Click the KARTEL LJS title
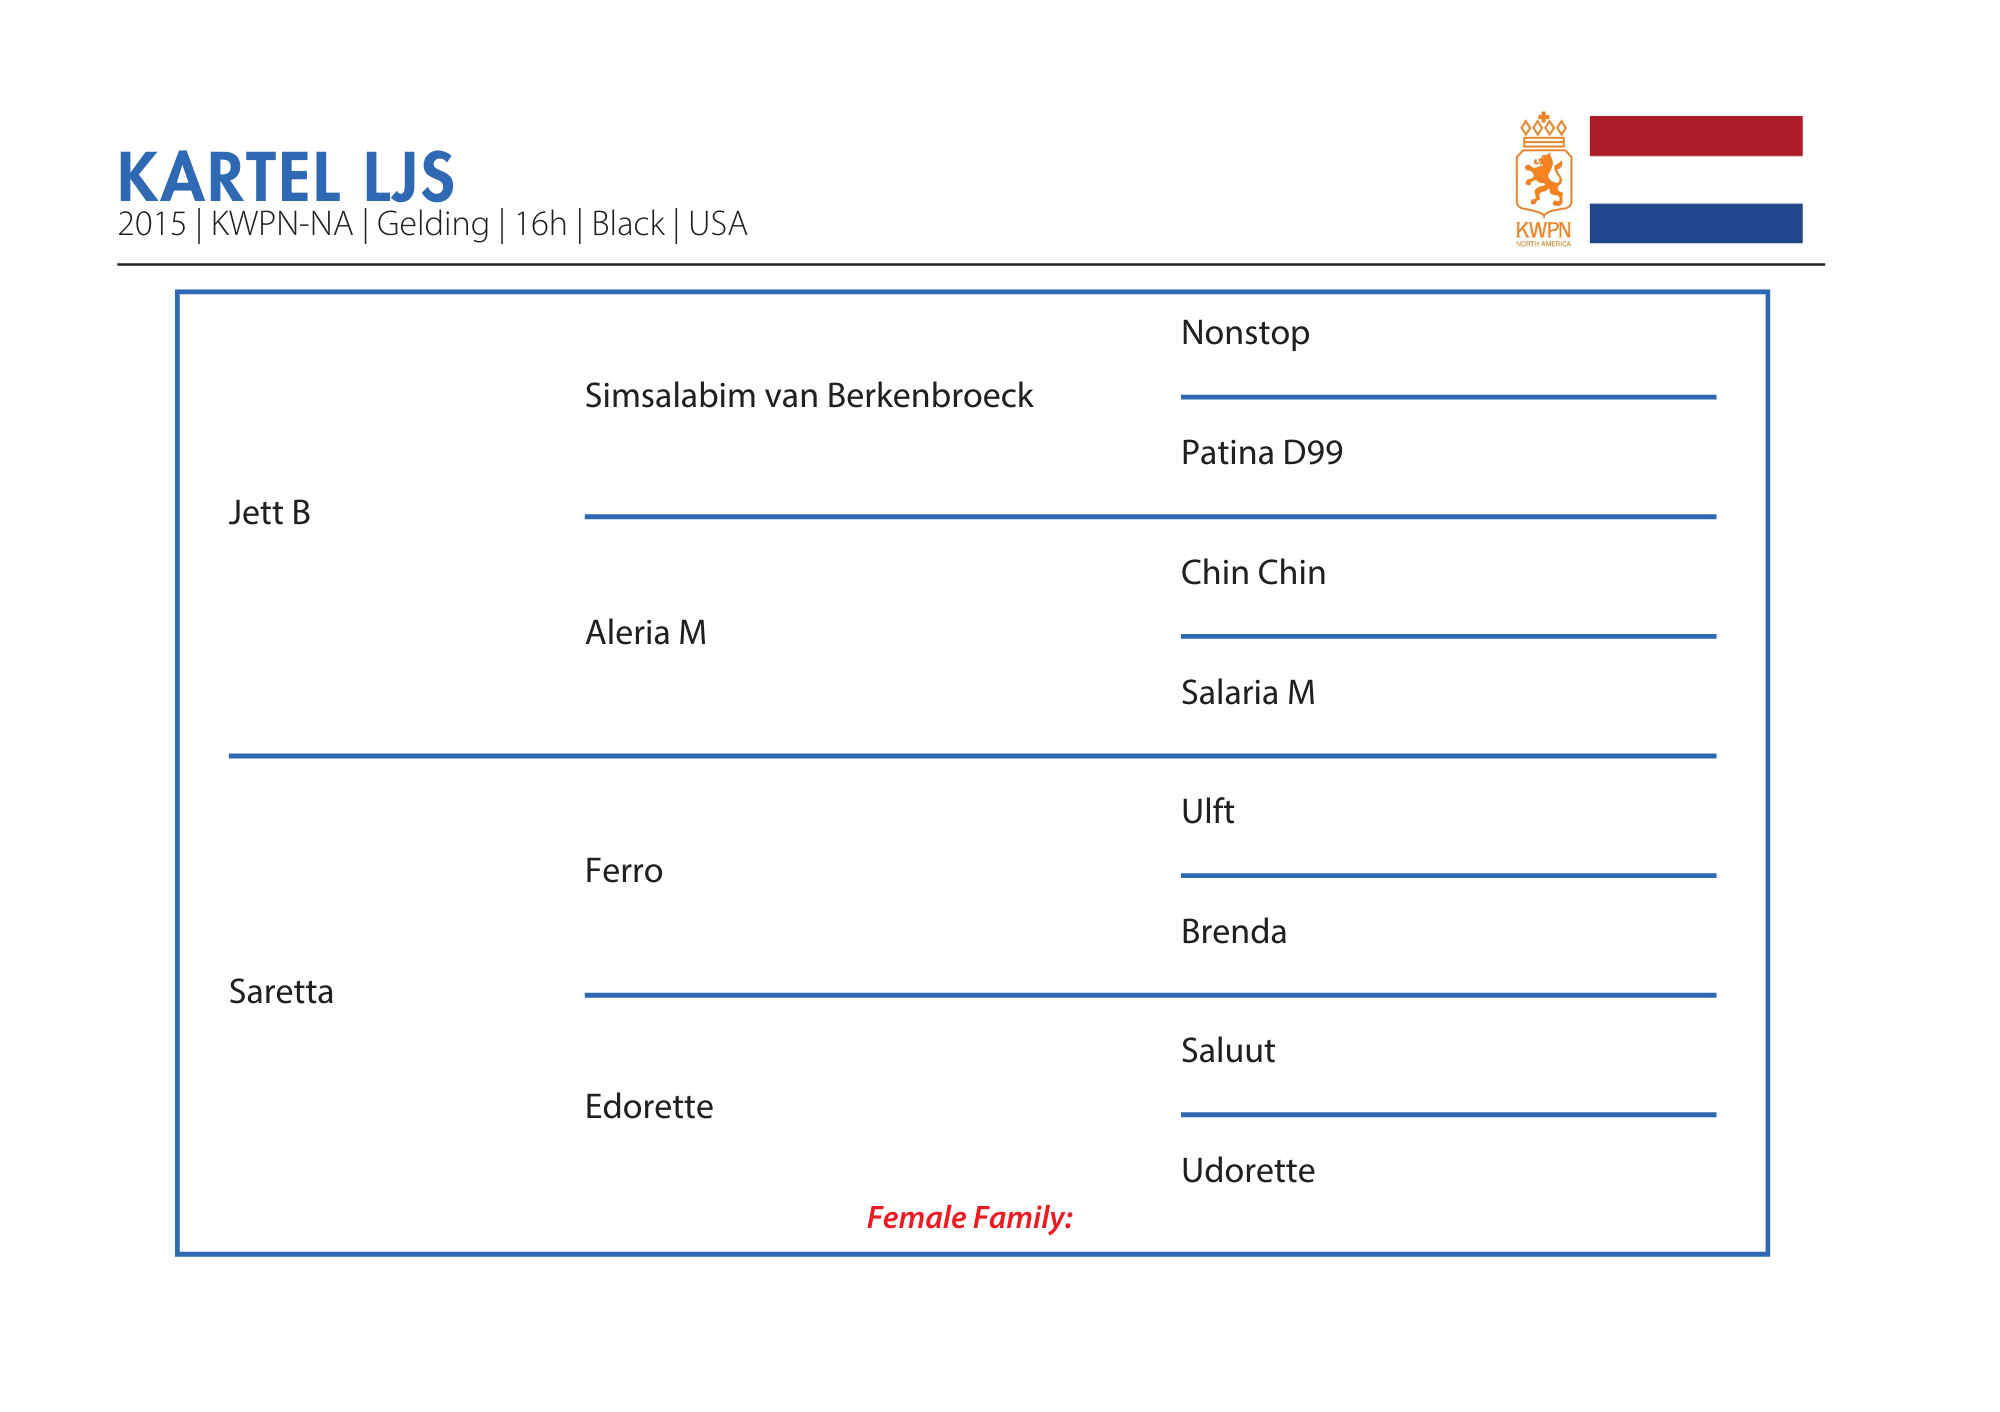Viewport: 2000px width, 1412px height. point(286,178)
